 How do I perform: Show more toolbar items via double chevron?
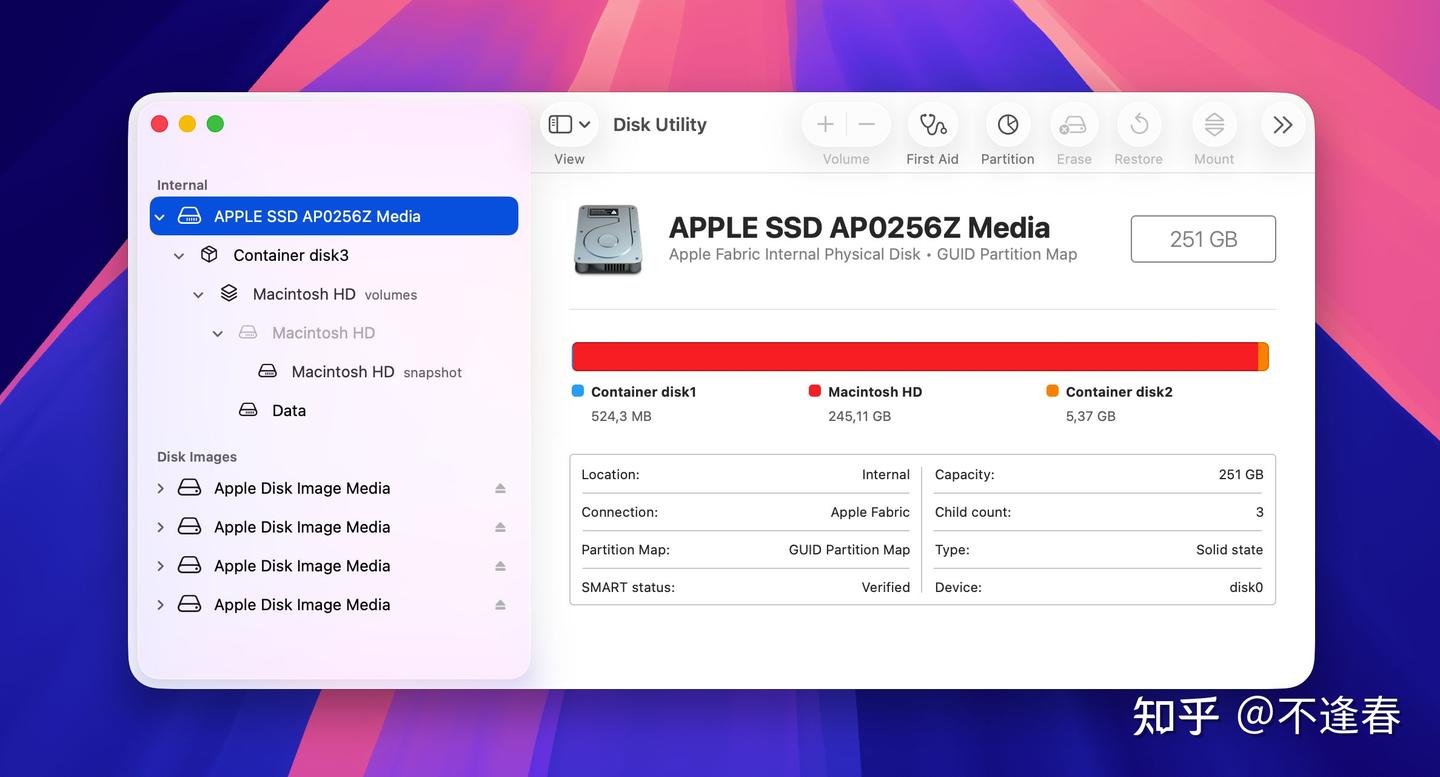1283,125
